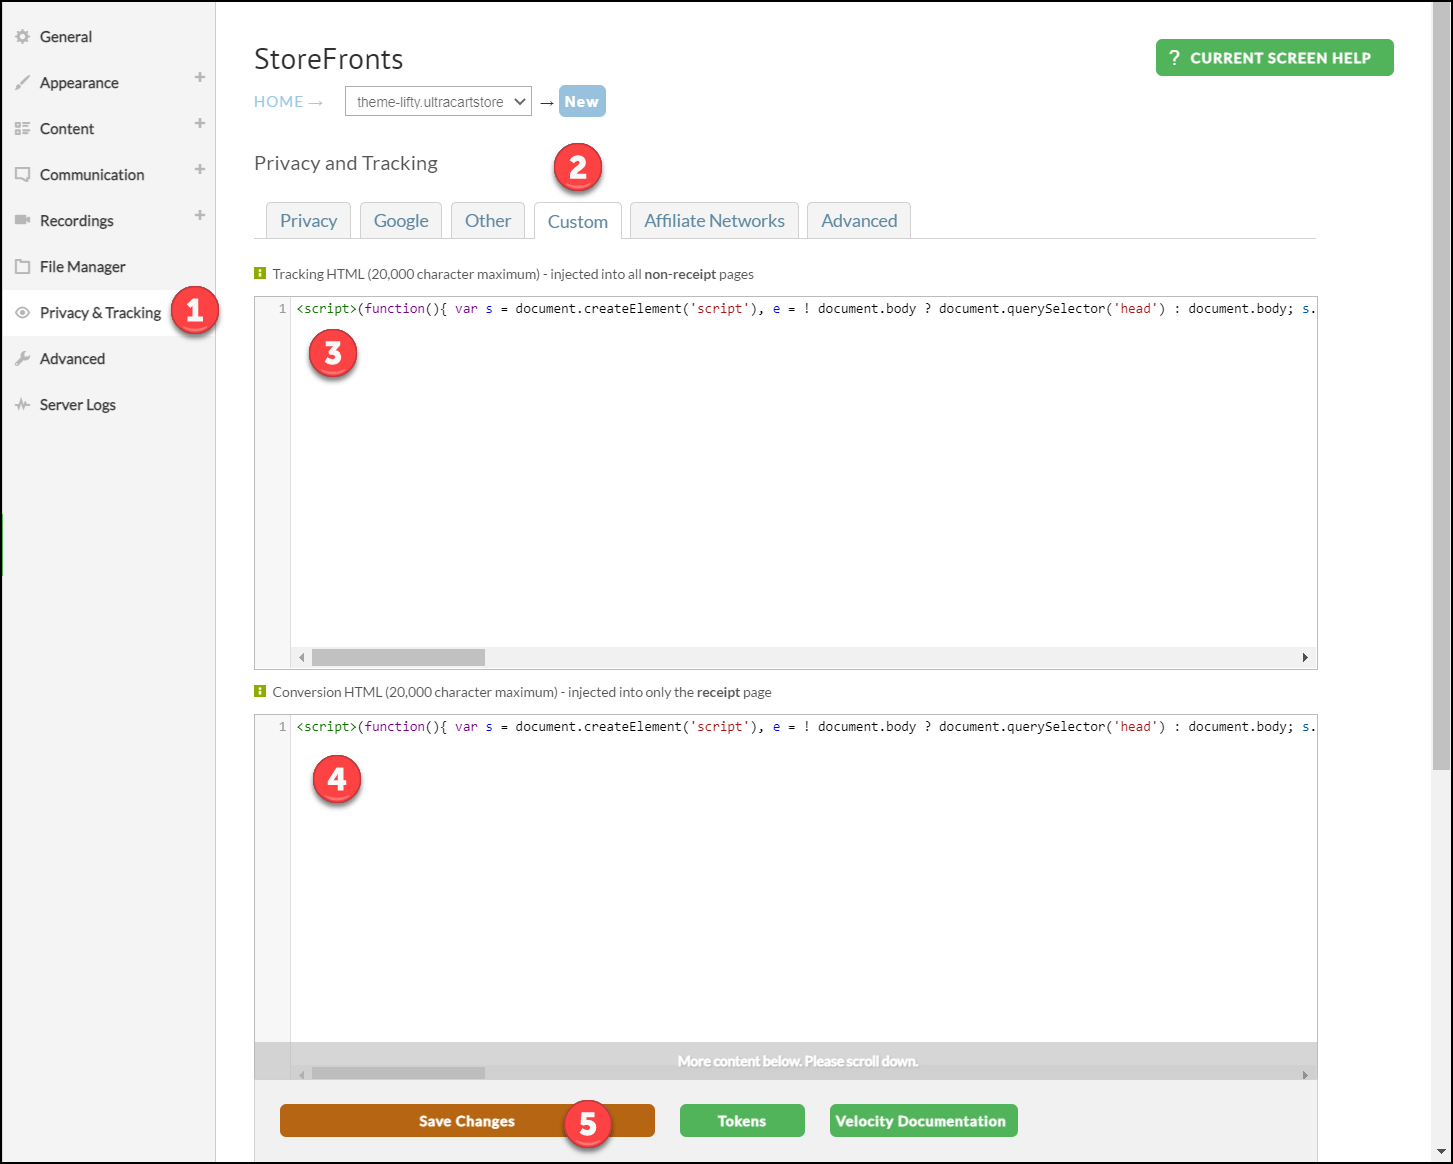This screenshot has height=1164, width=1453.
Task: Expand the Communication section plus sign
Action: [200, 169]
